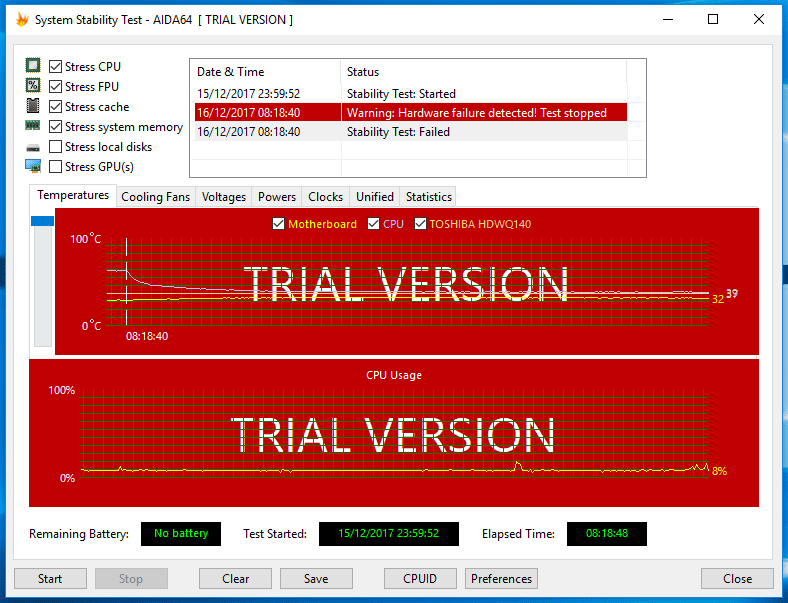Open the Voltages tab
This screenshot has width=788, height=603.
pos(224,196)
